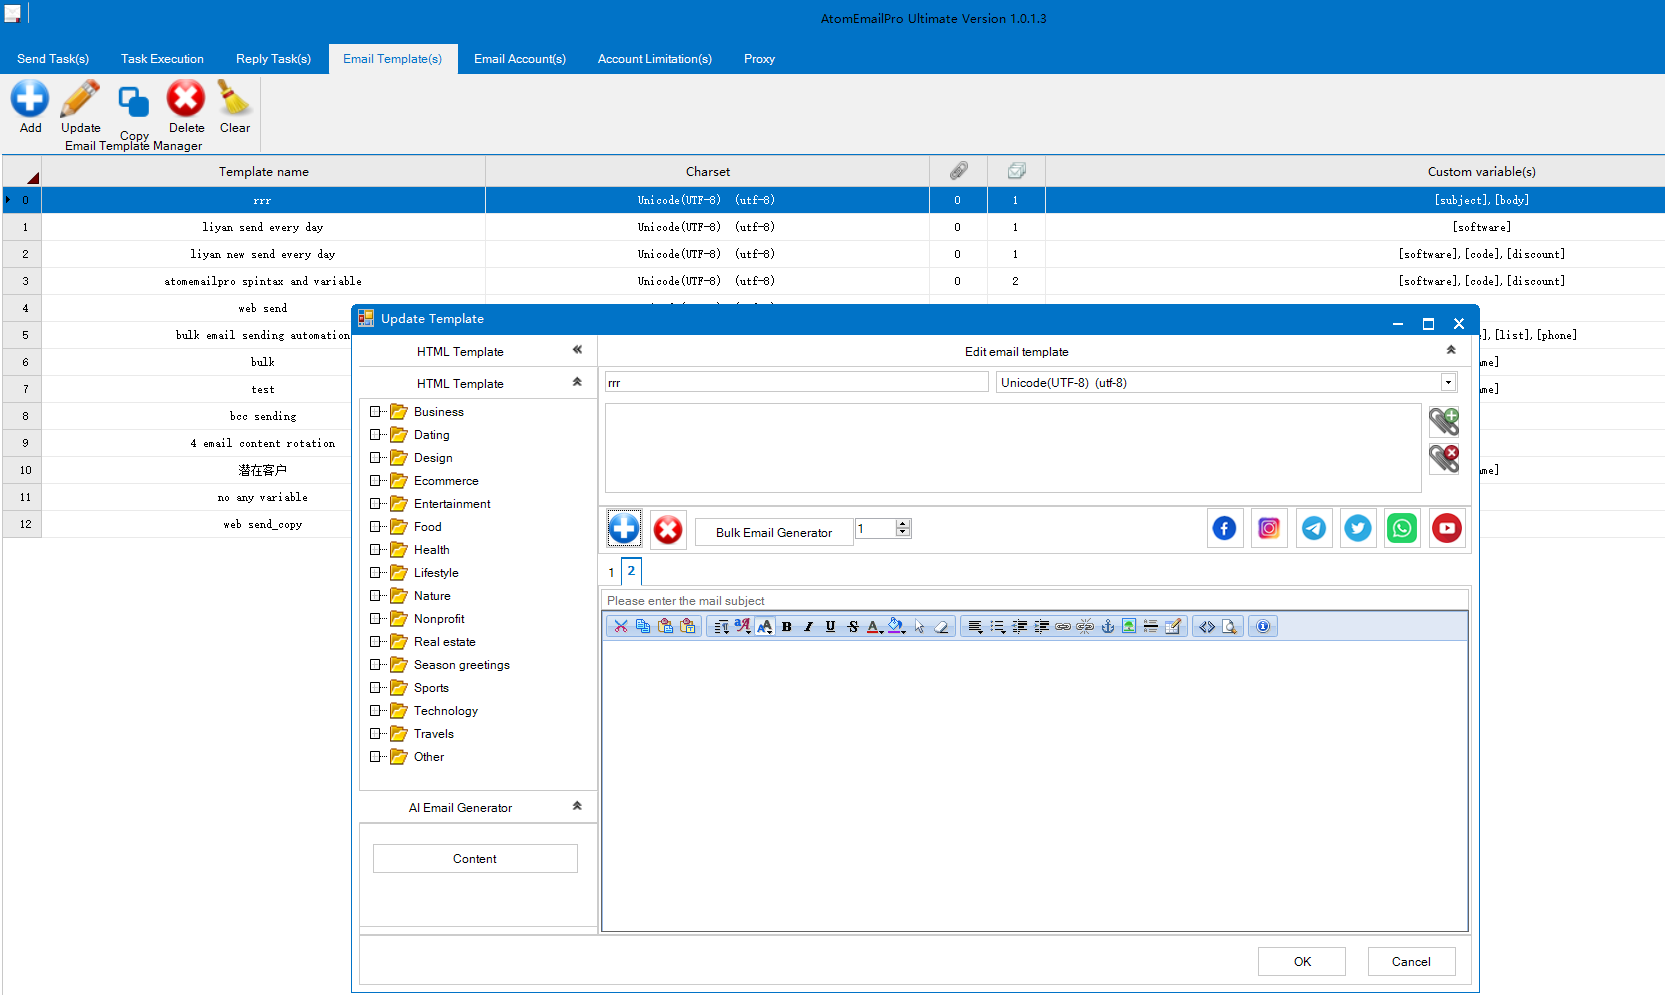The height and width of the screenshot is (995, 1665).
Task: Check the Design folder checkbox
Action: pyautogui.click(x=376, y=457)
